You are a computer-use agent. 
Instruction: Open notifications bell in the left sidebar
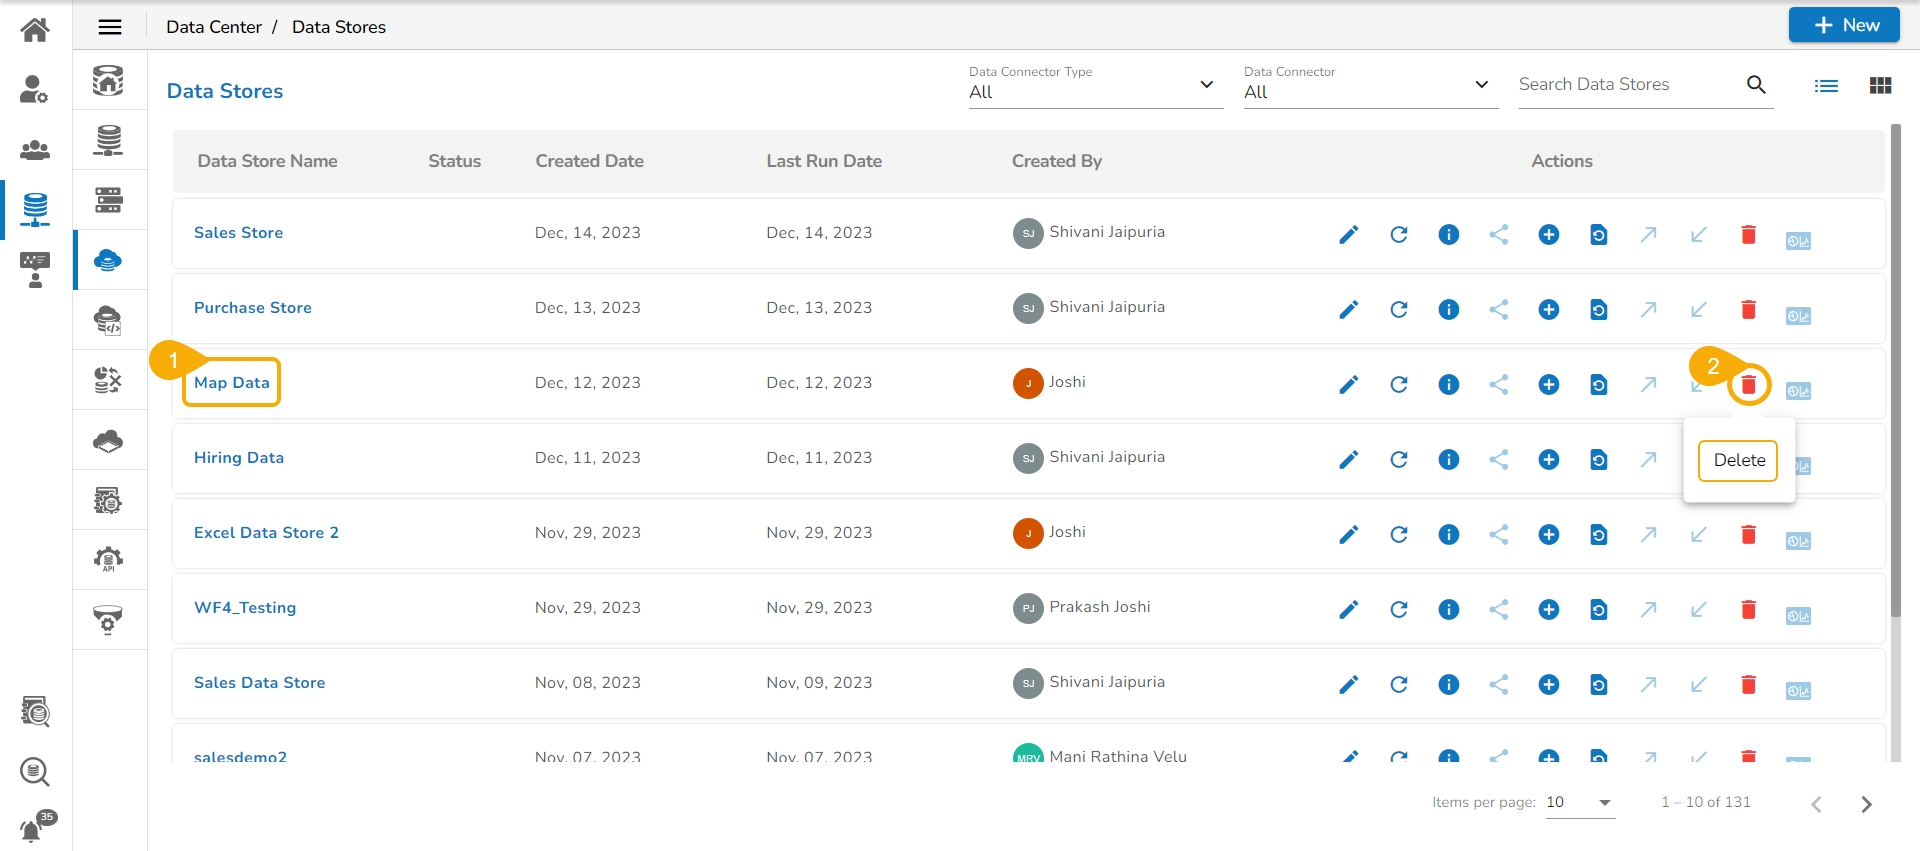(x=33, y=830)
